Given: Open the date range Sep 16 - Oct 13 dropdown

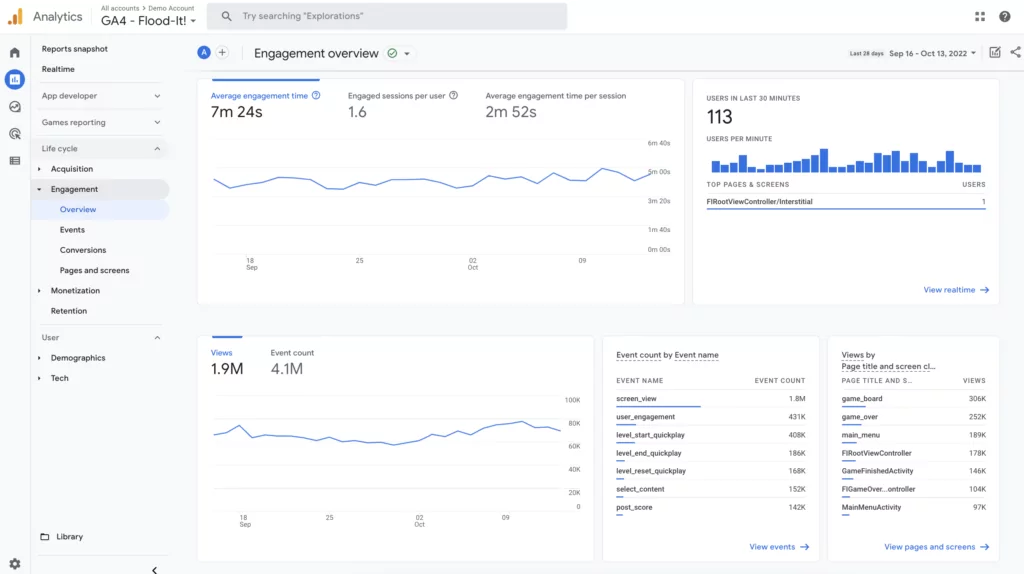Looking at the screenshot, I should click(933, 54).
